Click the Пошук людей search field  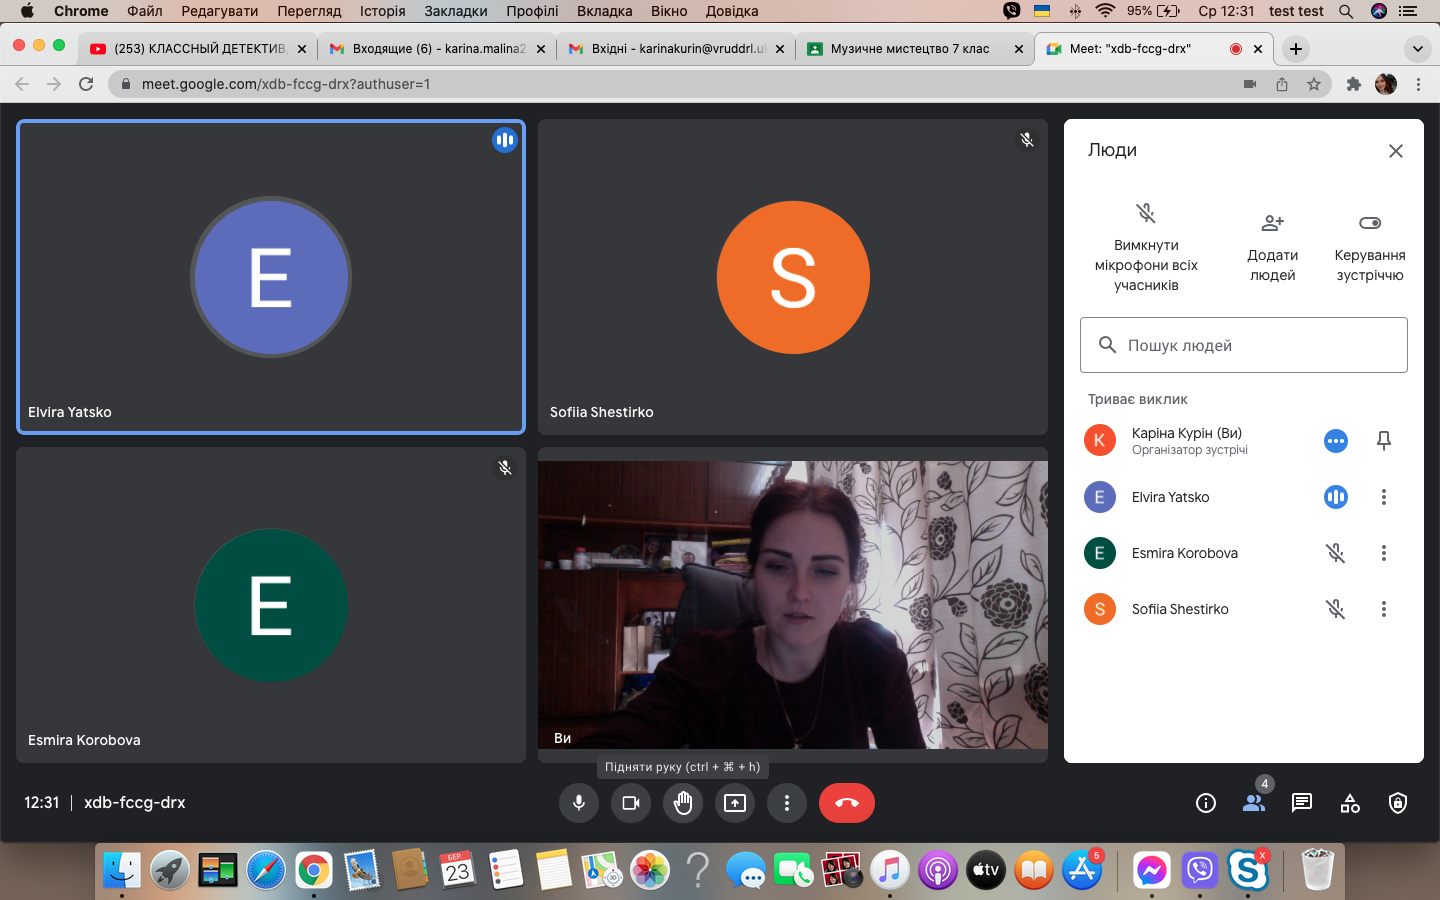click(1244, 345)
